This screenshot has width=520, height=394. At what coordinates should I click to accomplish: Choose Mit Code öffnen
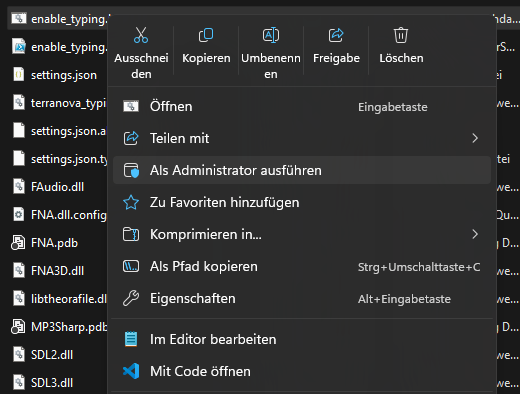pos(302,371)
